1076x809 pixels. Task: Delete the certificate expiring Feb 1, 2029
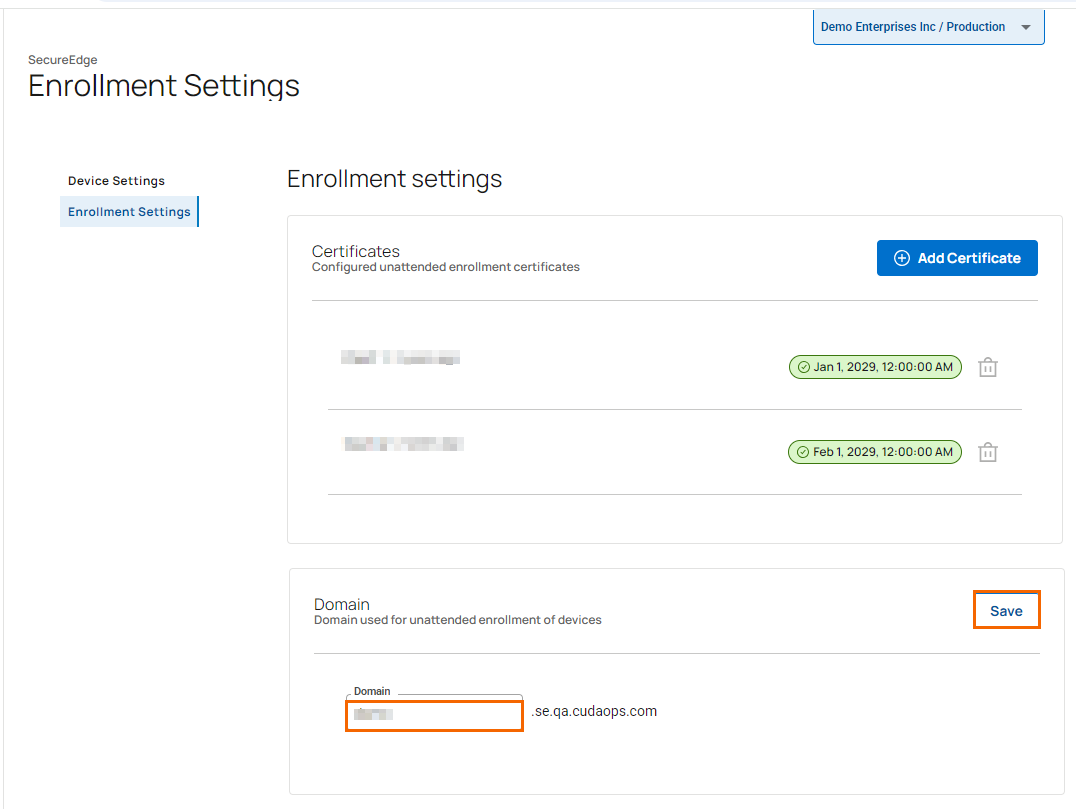click(987, 452)
